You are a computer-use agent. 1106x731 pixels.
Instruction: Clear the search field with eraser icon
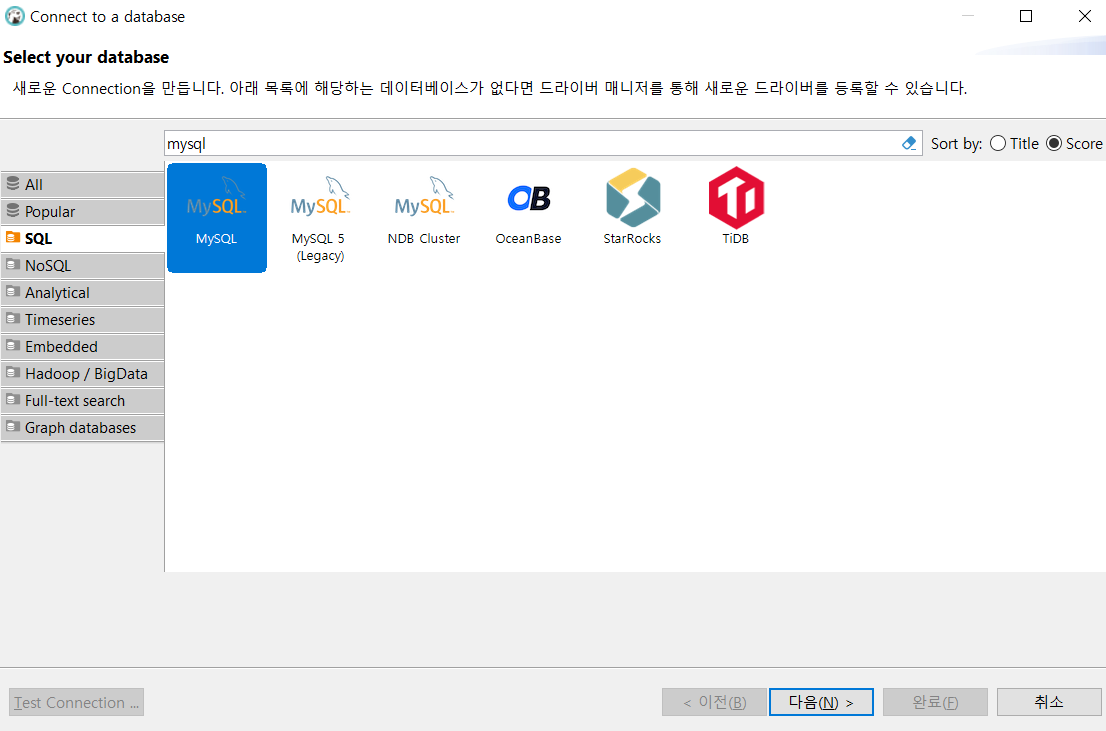pos(909,143)
